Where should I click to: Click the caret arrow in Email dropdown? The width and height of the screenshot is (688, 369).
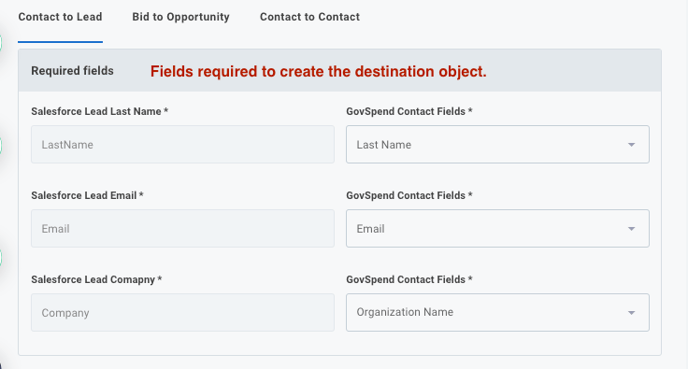click(x=631, y=229)
